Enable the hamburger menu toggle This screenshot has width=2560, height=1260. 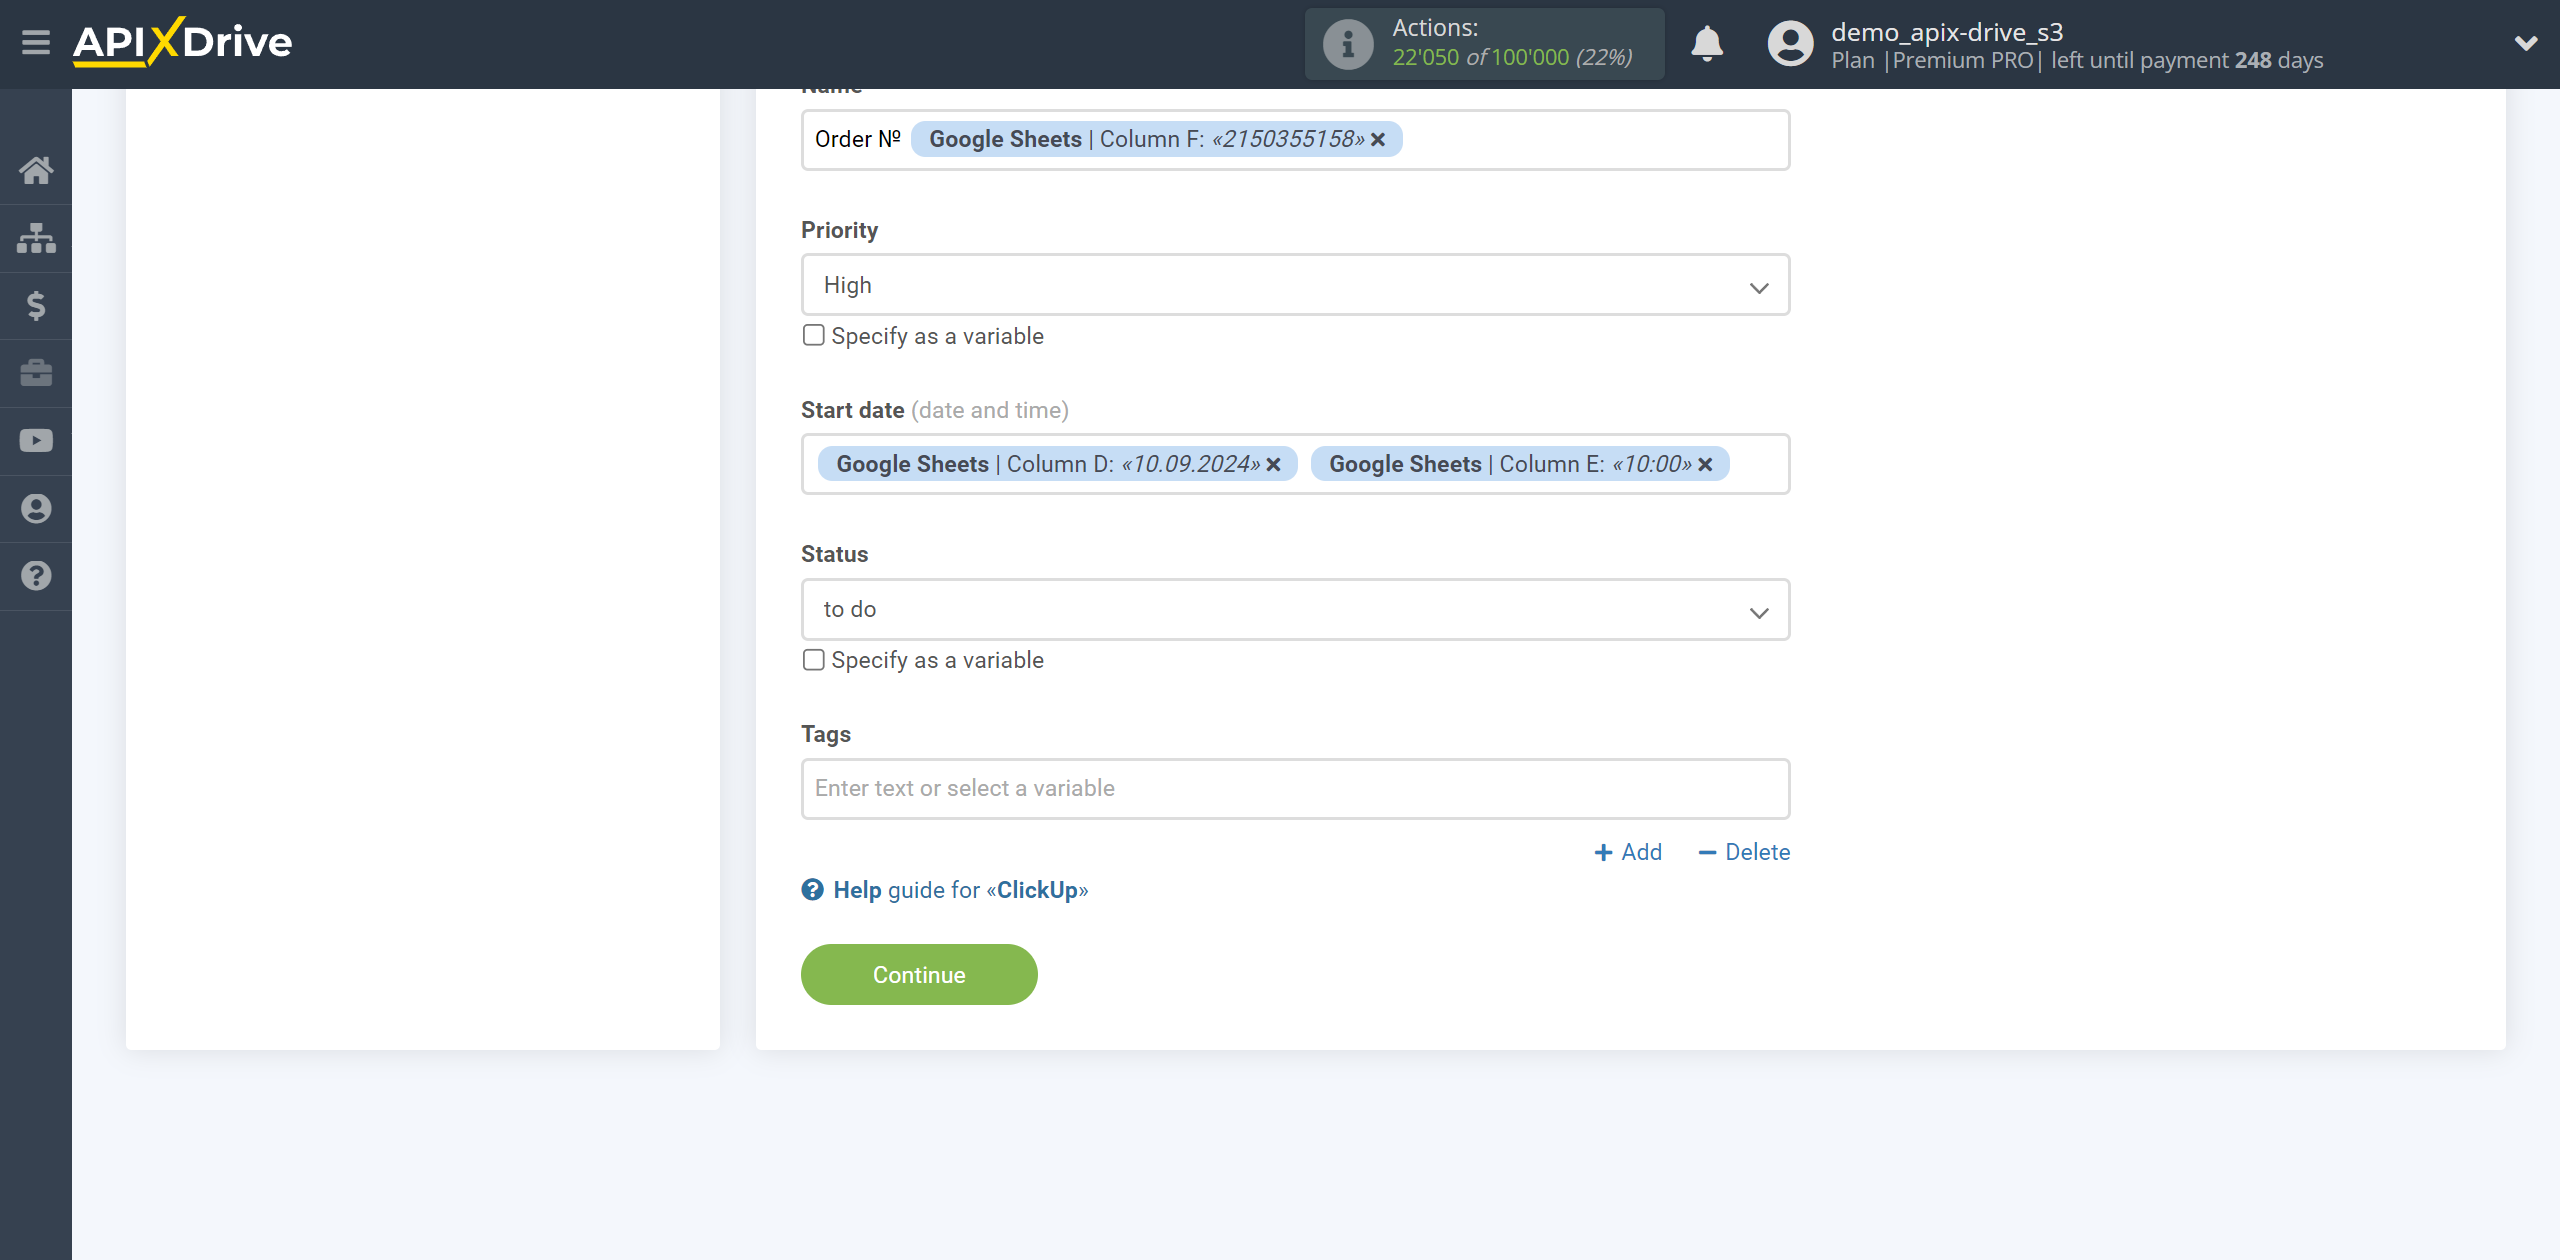(36, 42)
